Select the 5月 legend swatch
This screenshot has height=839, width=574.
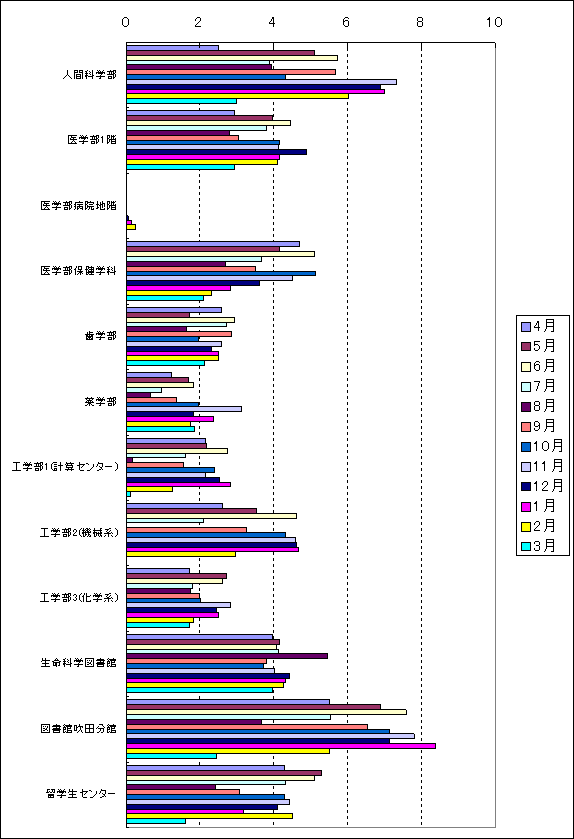click(x=526, y=346)
